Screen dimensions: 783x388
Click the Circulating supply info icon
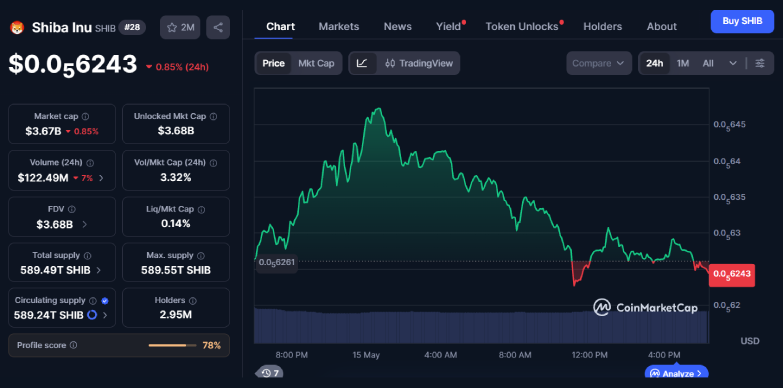(93, 301)
